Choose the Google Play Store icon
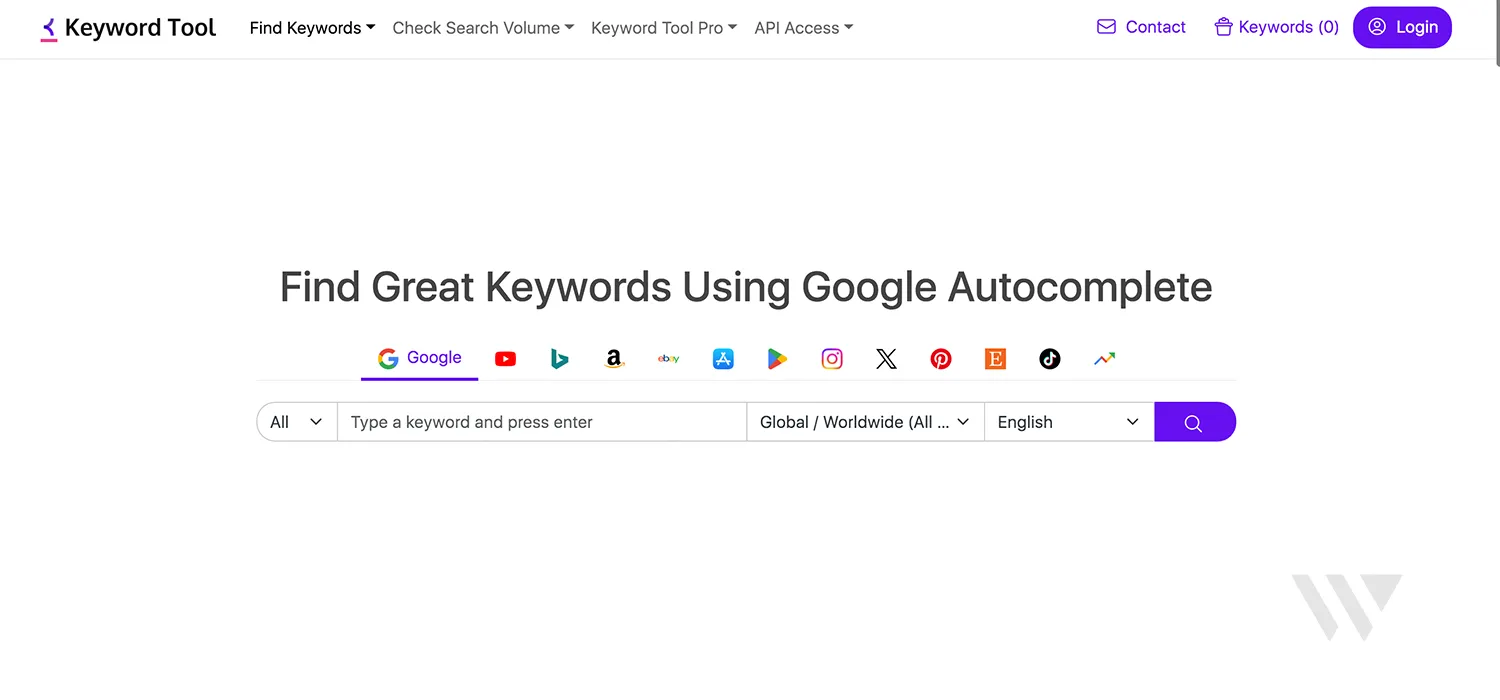Image resolution: width=1500 pixels, height=700 pixels. (x=778, y=359)
